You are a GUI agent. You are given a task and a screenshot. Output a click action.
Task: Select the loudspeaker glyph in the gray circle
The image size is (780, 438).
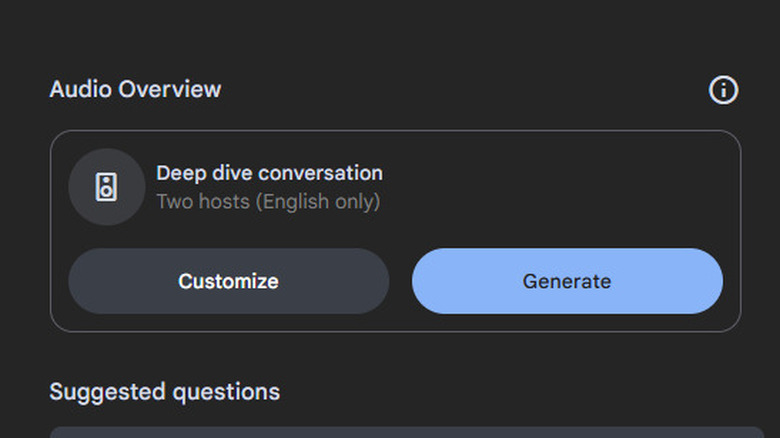[107, 187]
